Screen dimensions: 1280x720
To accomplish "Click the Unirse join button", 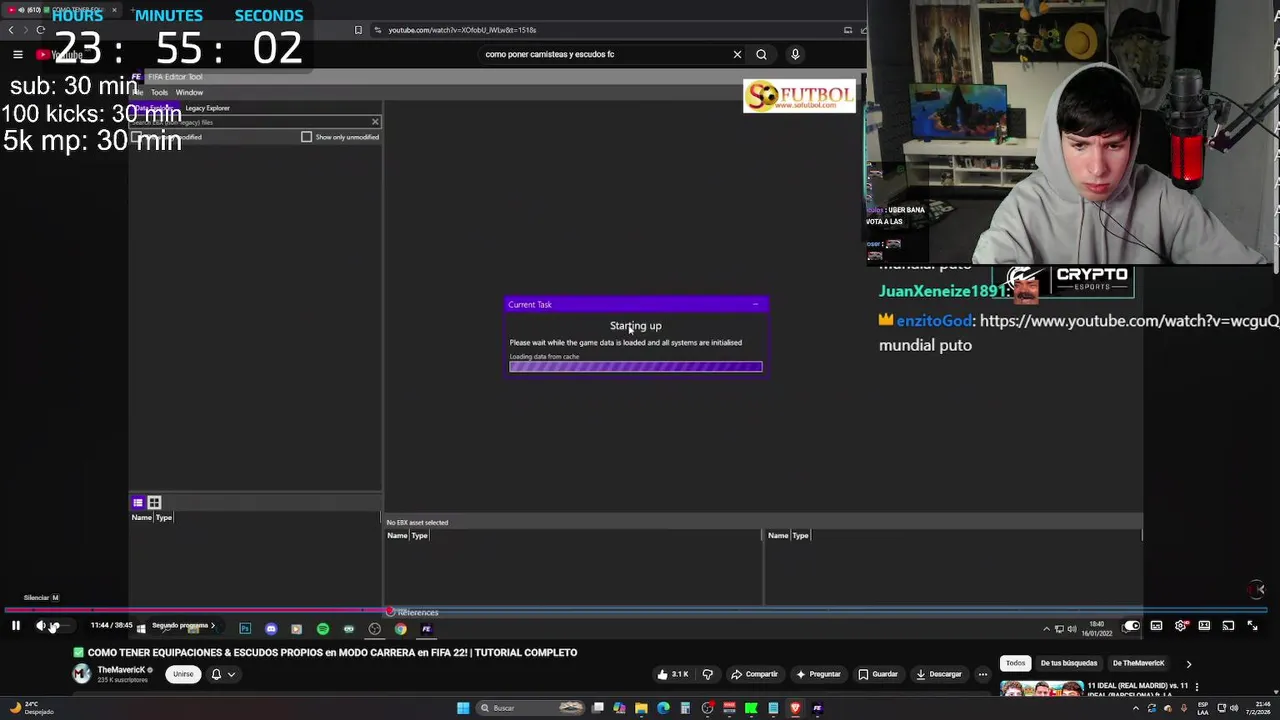I will click(x=183, y=674).
